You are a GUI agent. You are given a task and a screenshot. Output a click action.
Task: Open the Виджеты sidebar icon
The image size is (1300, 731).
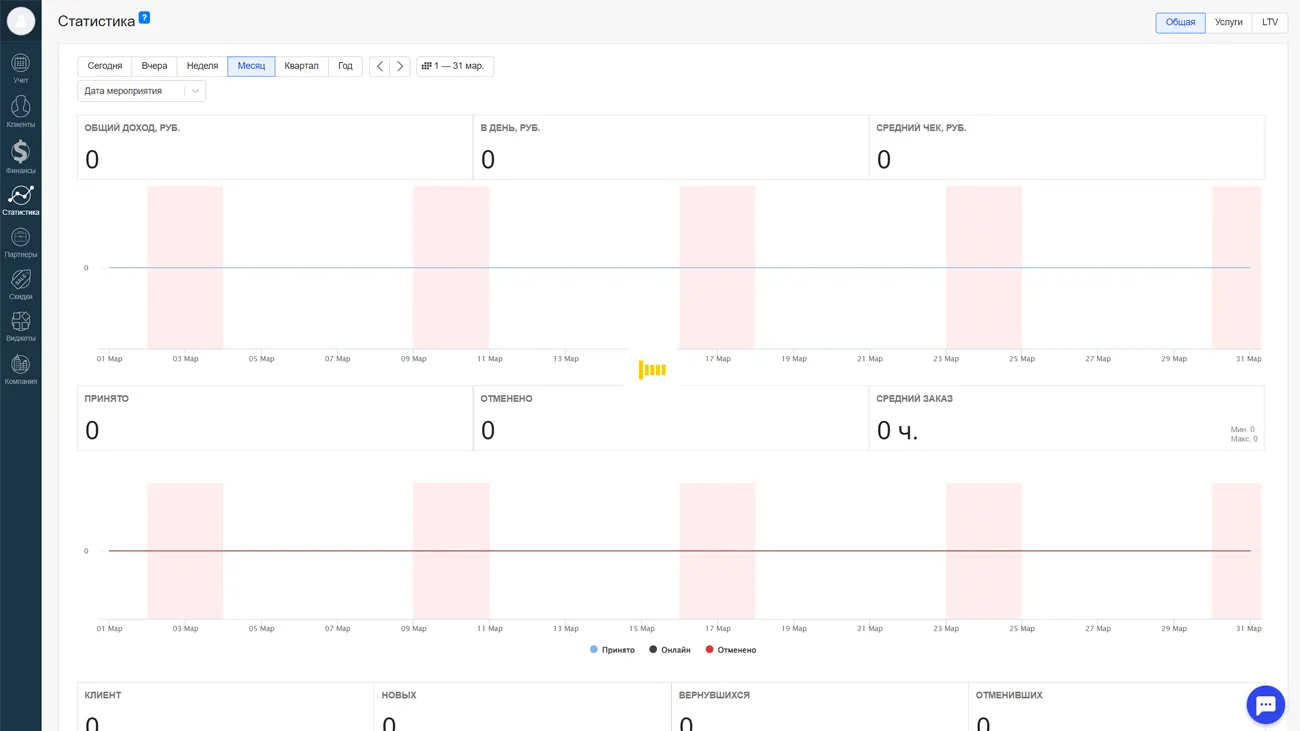click(20, 326)
